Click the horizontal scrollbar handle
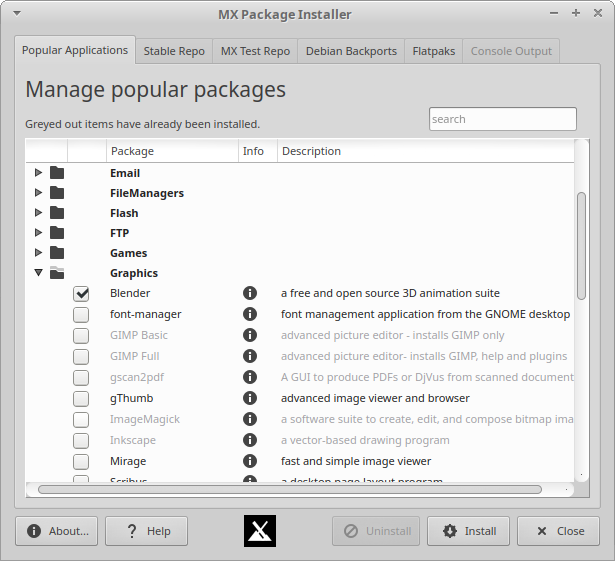The height and width of the screenshot is (561, 615). pos(290,490)
